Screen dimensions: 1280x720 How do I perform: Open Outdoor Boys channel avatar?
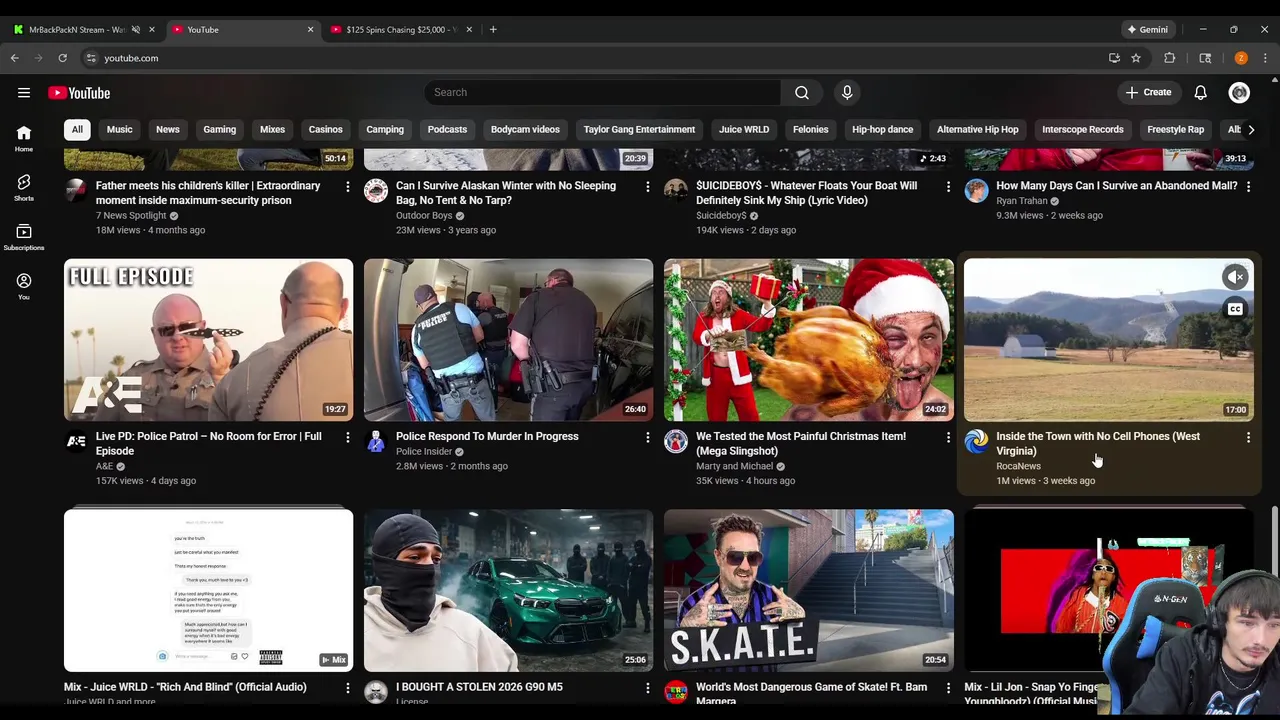pos(376,190)
